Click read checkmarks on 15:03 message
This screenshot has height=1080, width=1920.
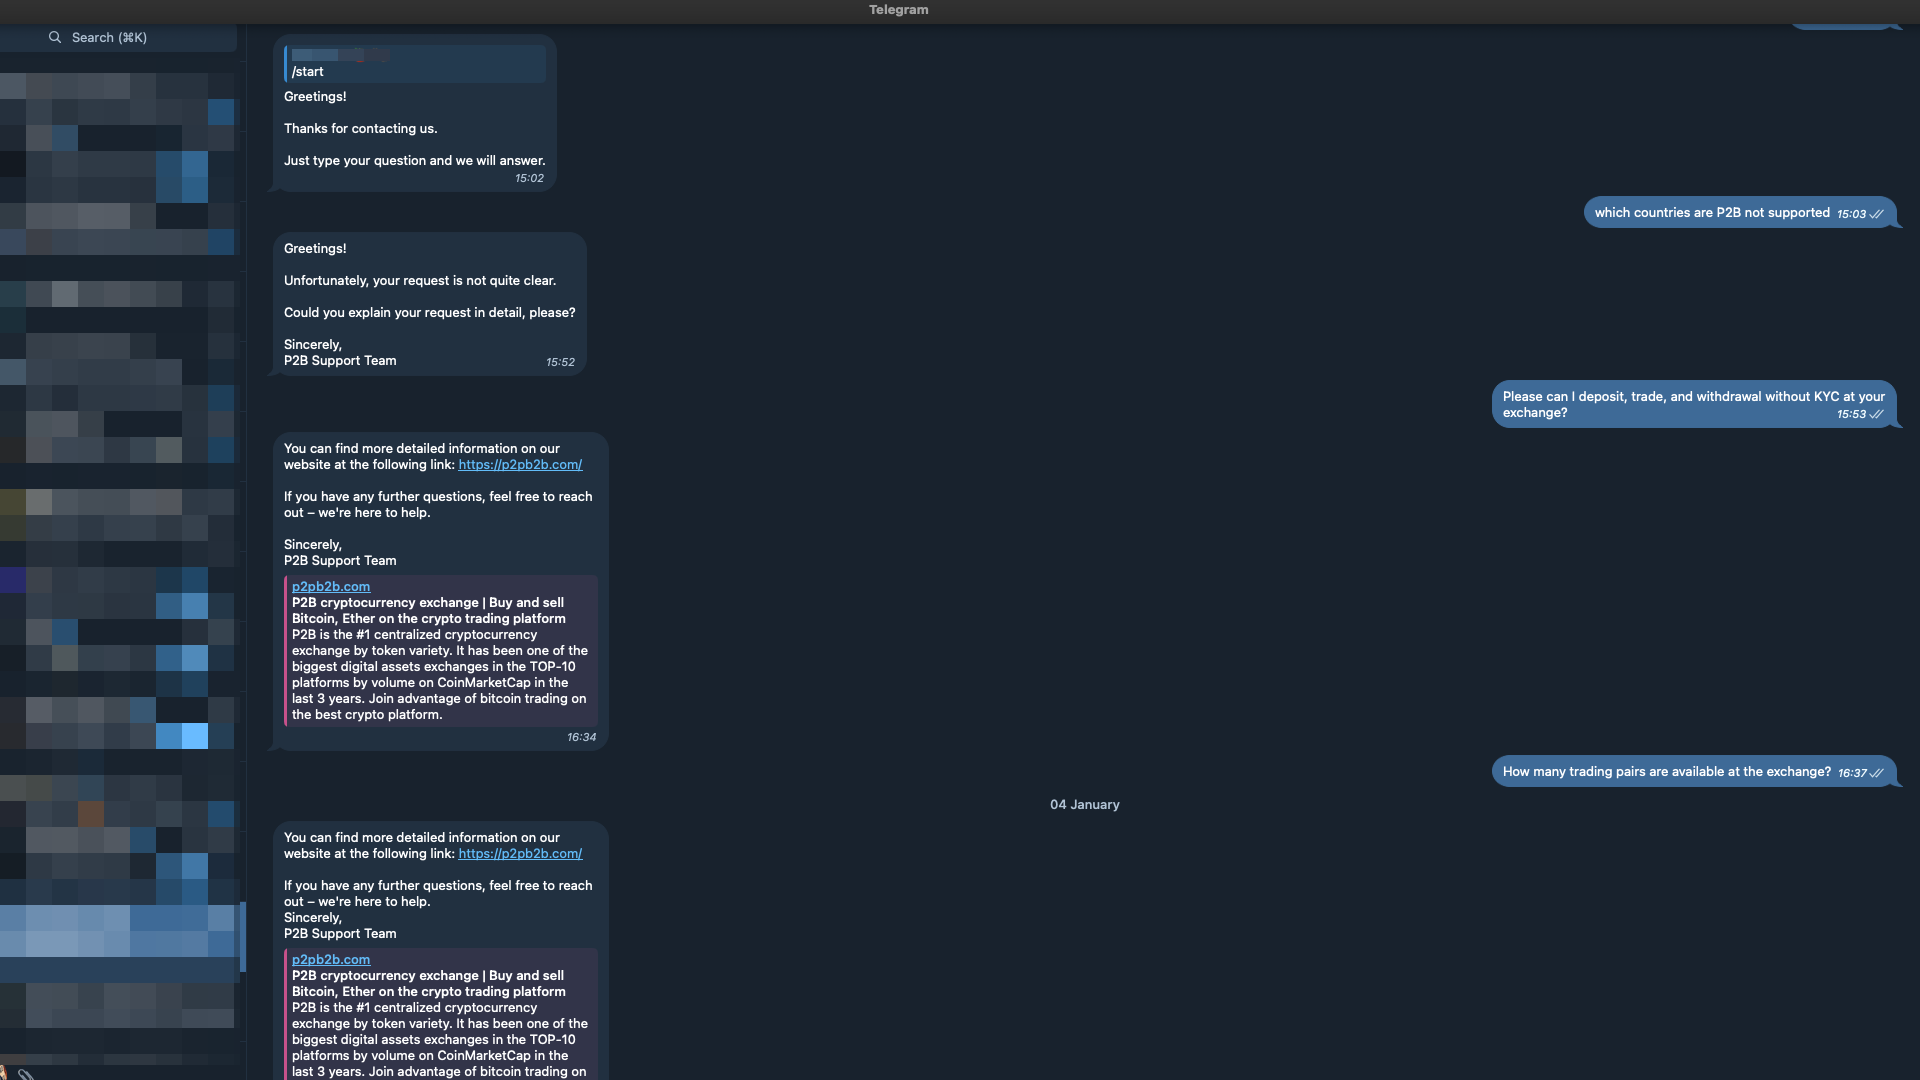pyautogui.click(x=1877, y=214)
